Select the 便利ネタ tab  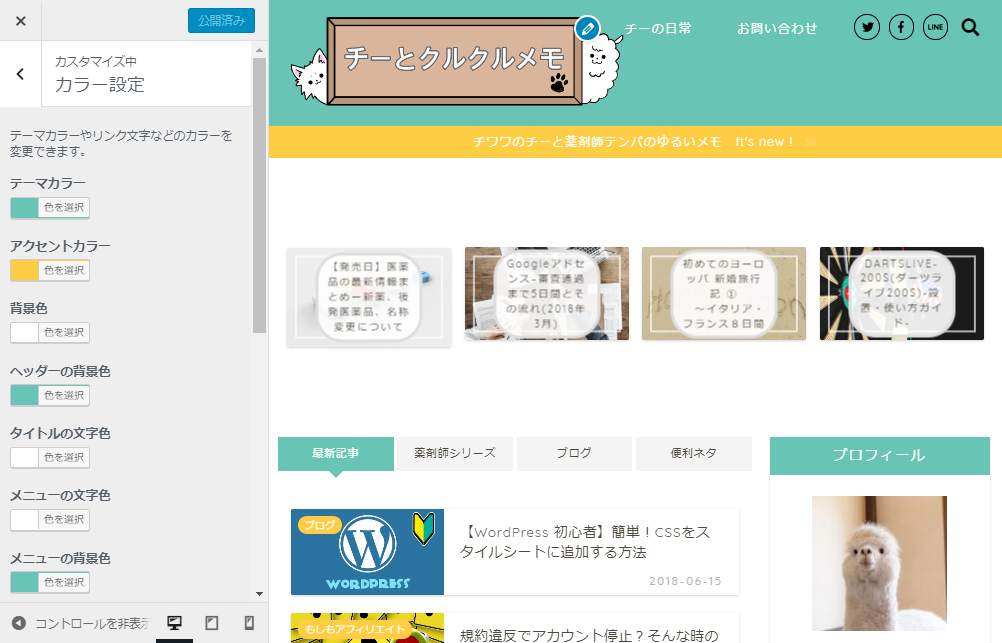coord(693,454)
